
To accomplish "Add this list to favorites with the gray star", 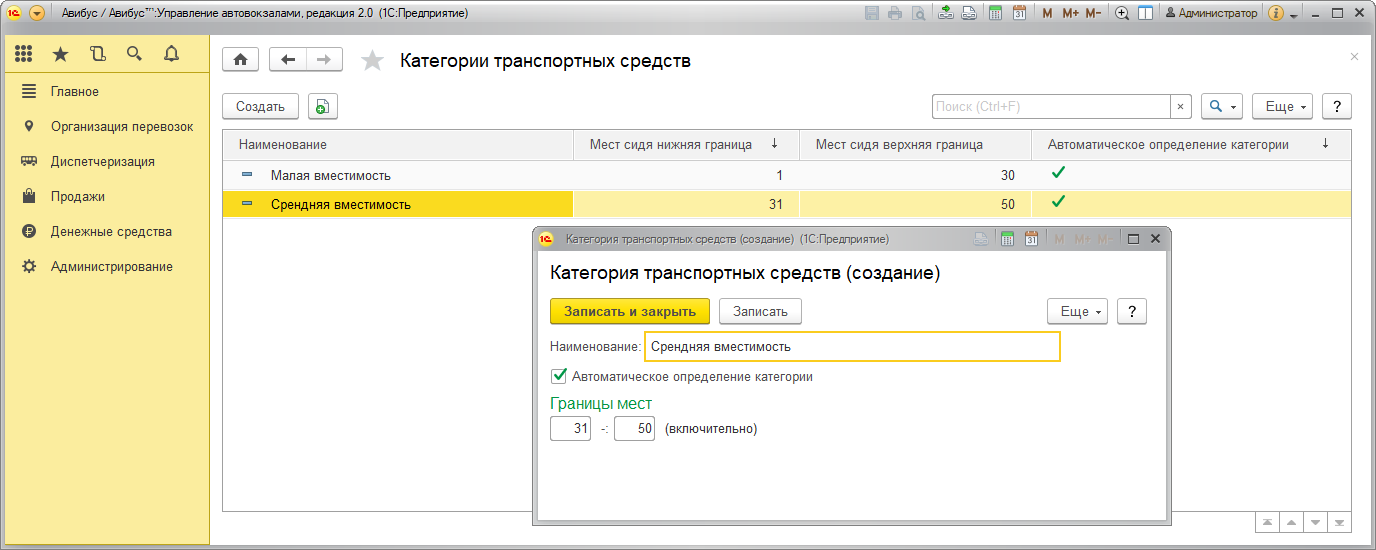I will (372, 61).
